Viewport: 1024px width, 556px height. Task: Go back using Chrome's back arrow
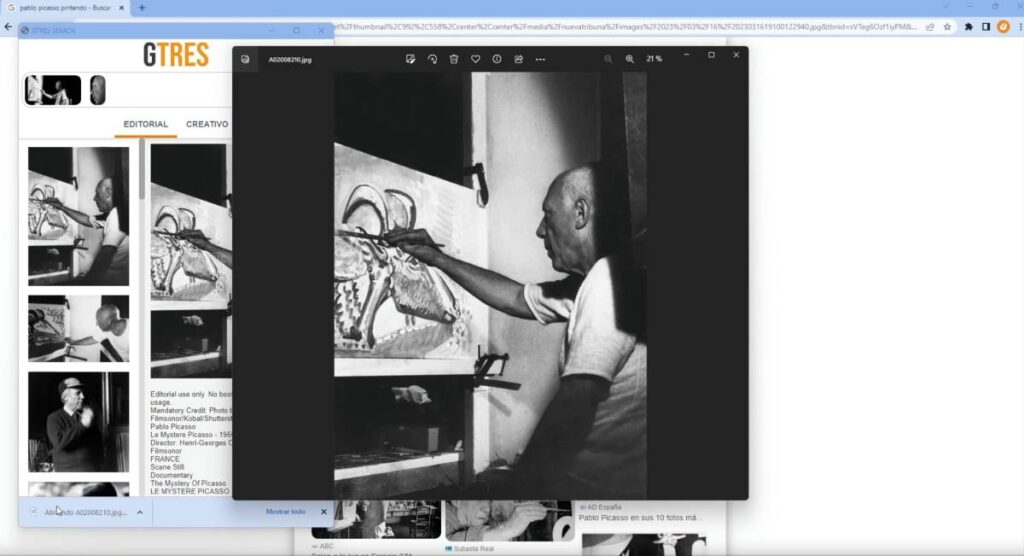pos(8,27)
